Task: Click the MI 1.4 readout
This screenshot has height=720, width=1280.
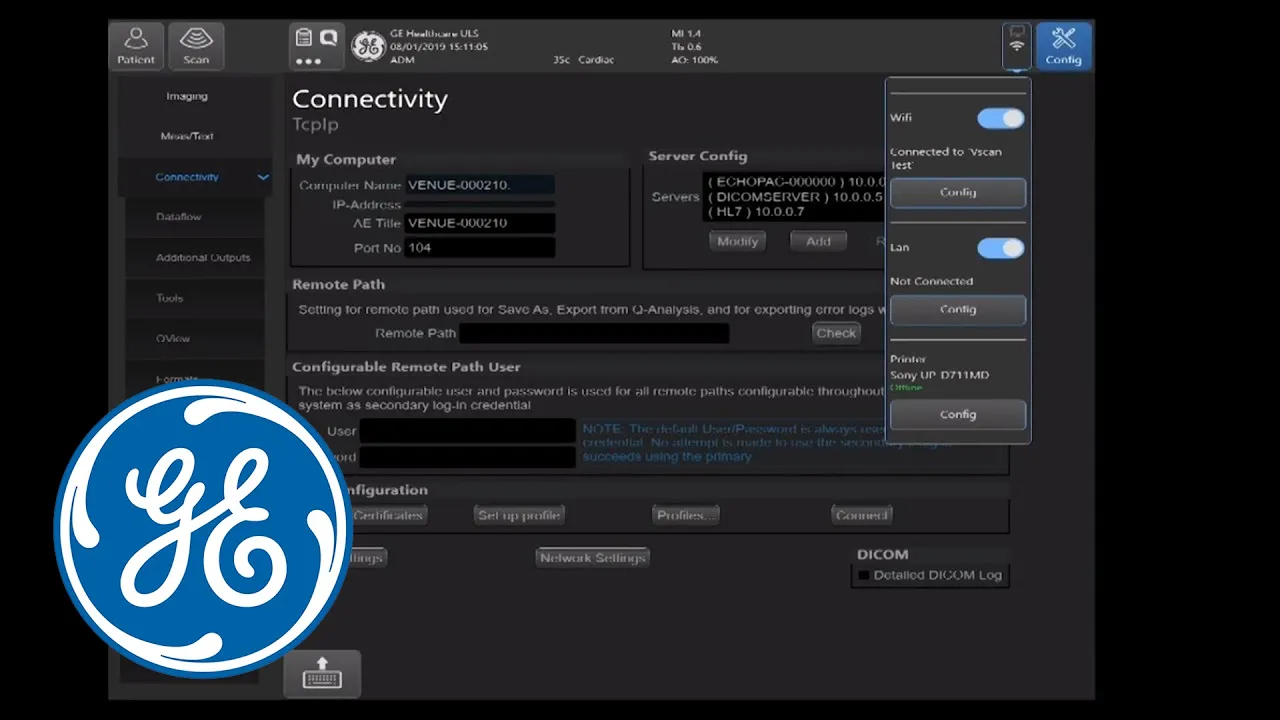Action: click(x=686, y=33)
